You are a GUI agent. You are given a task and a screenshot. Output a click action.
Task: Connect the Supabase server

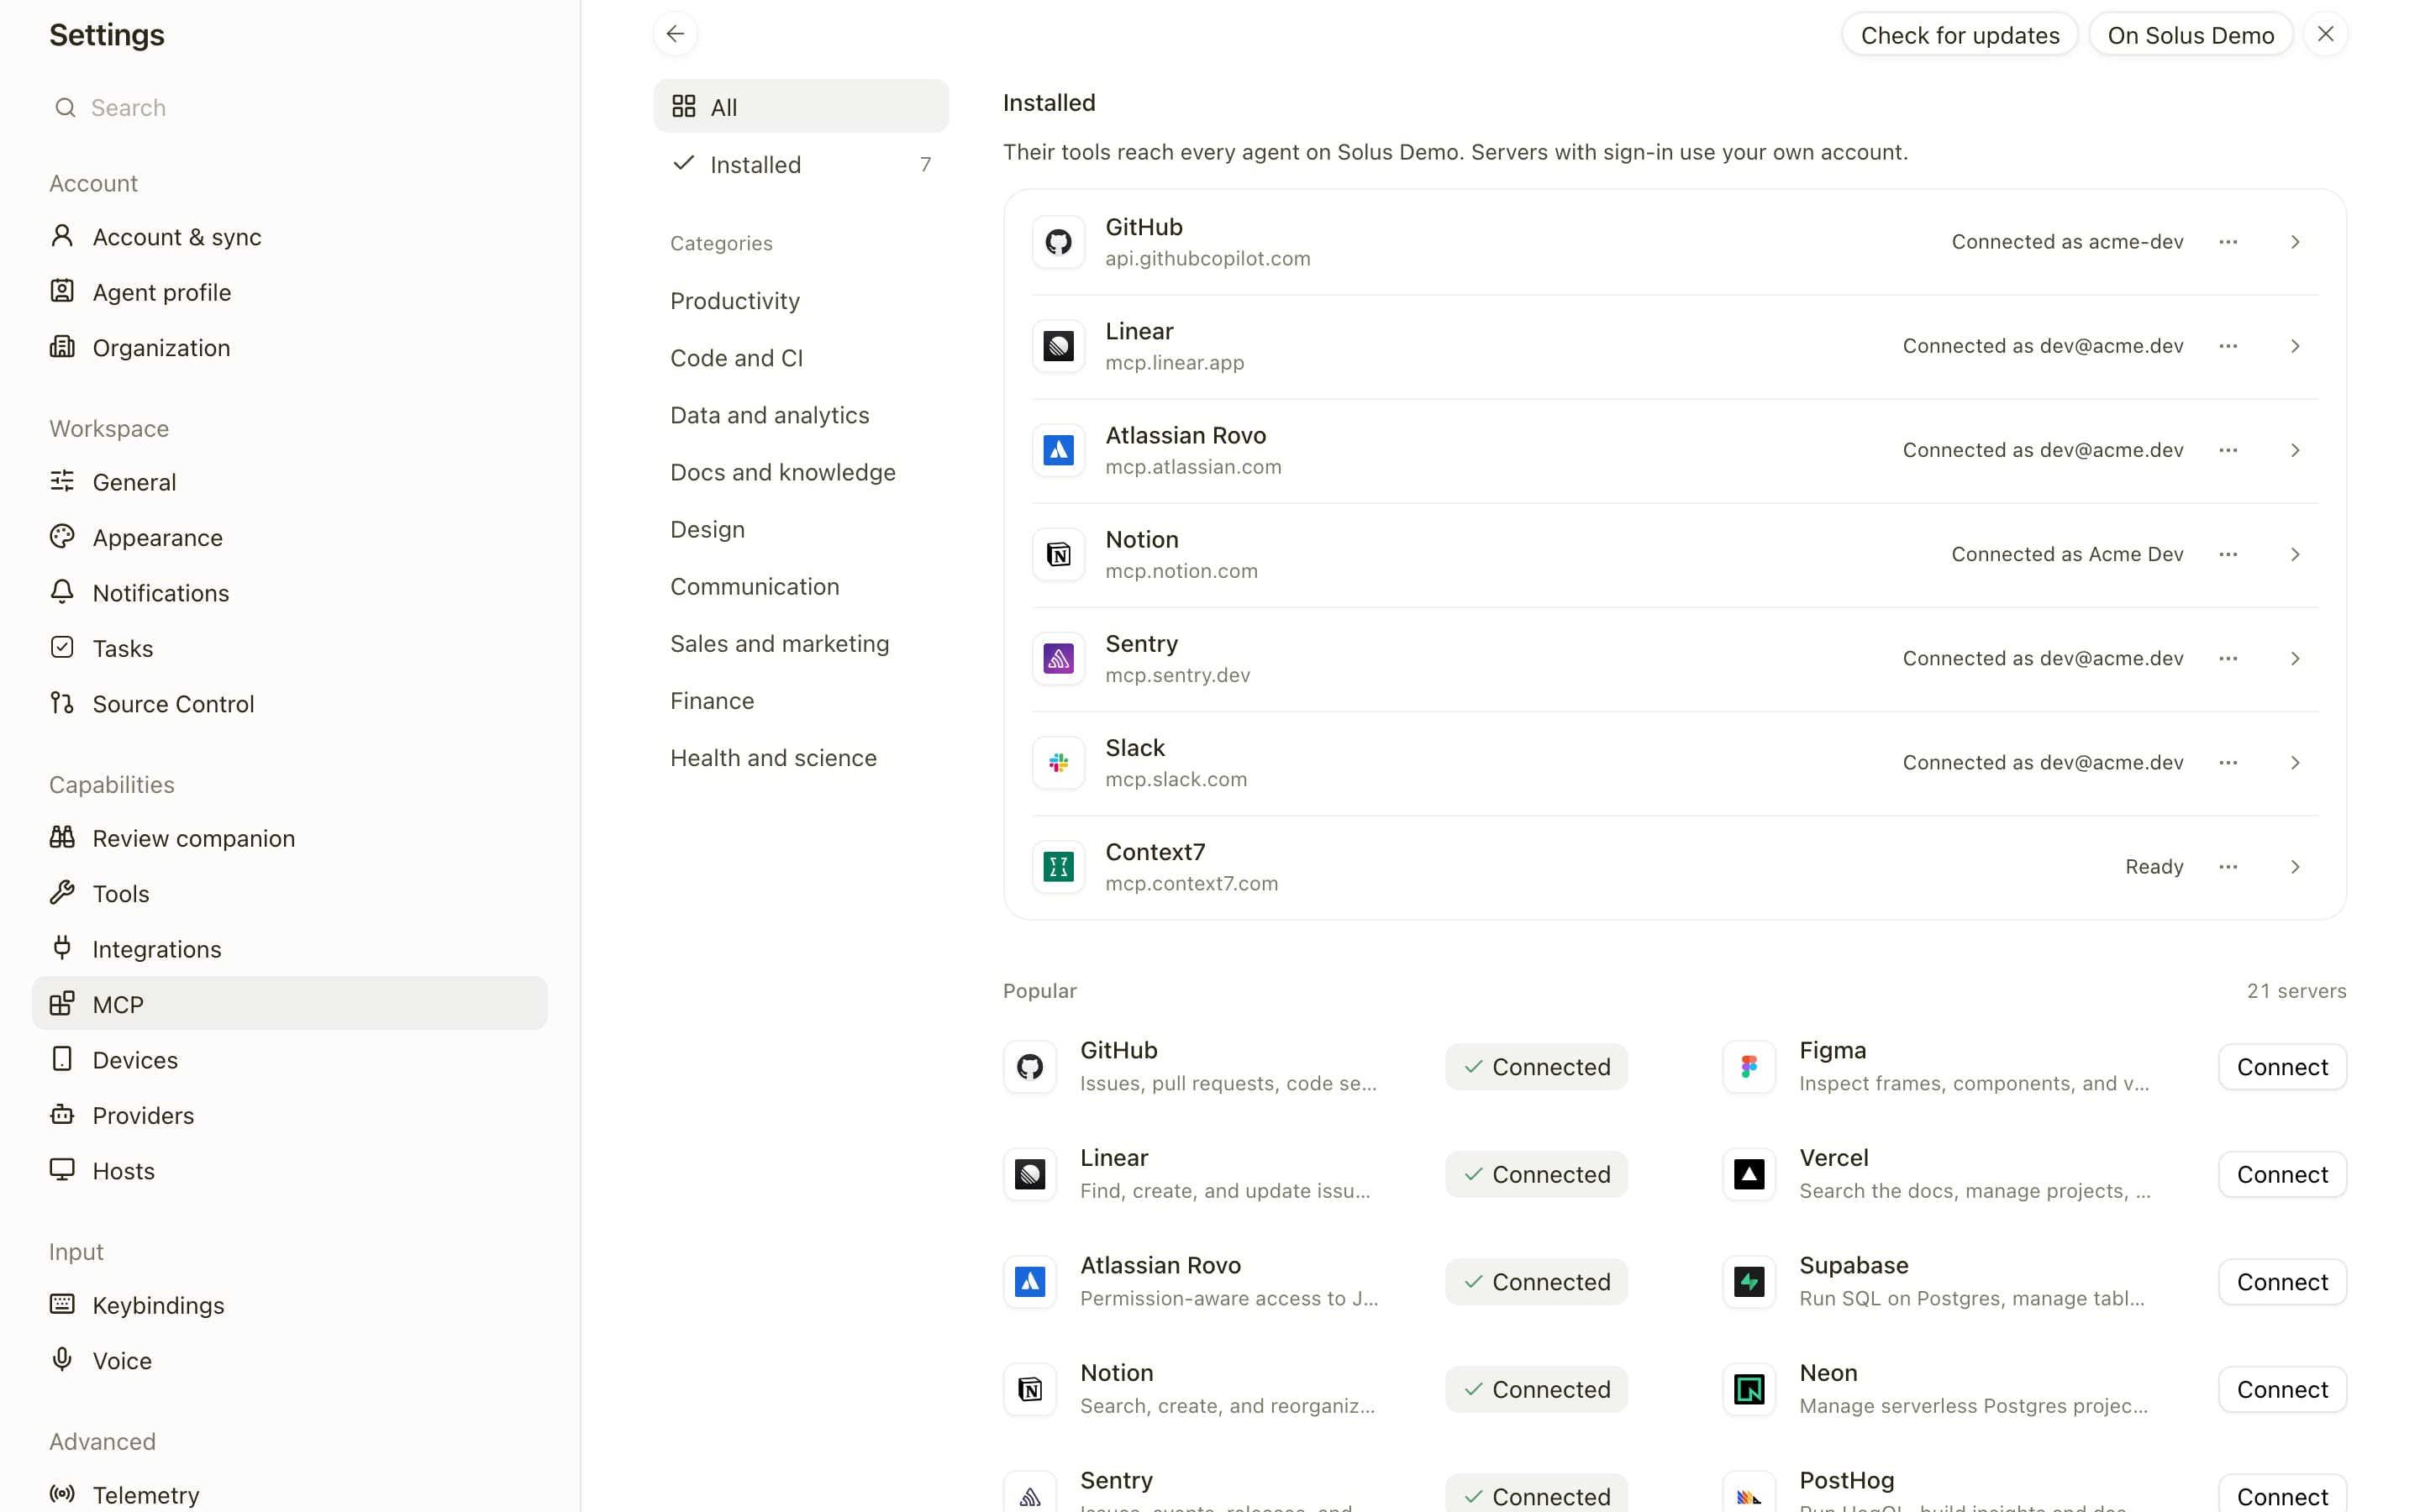point(2282,1282)
